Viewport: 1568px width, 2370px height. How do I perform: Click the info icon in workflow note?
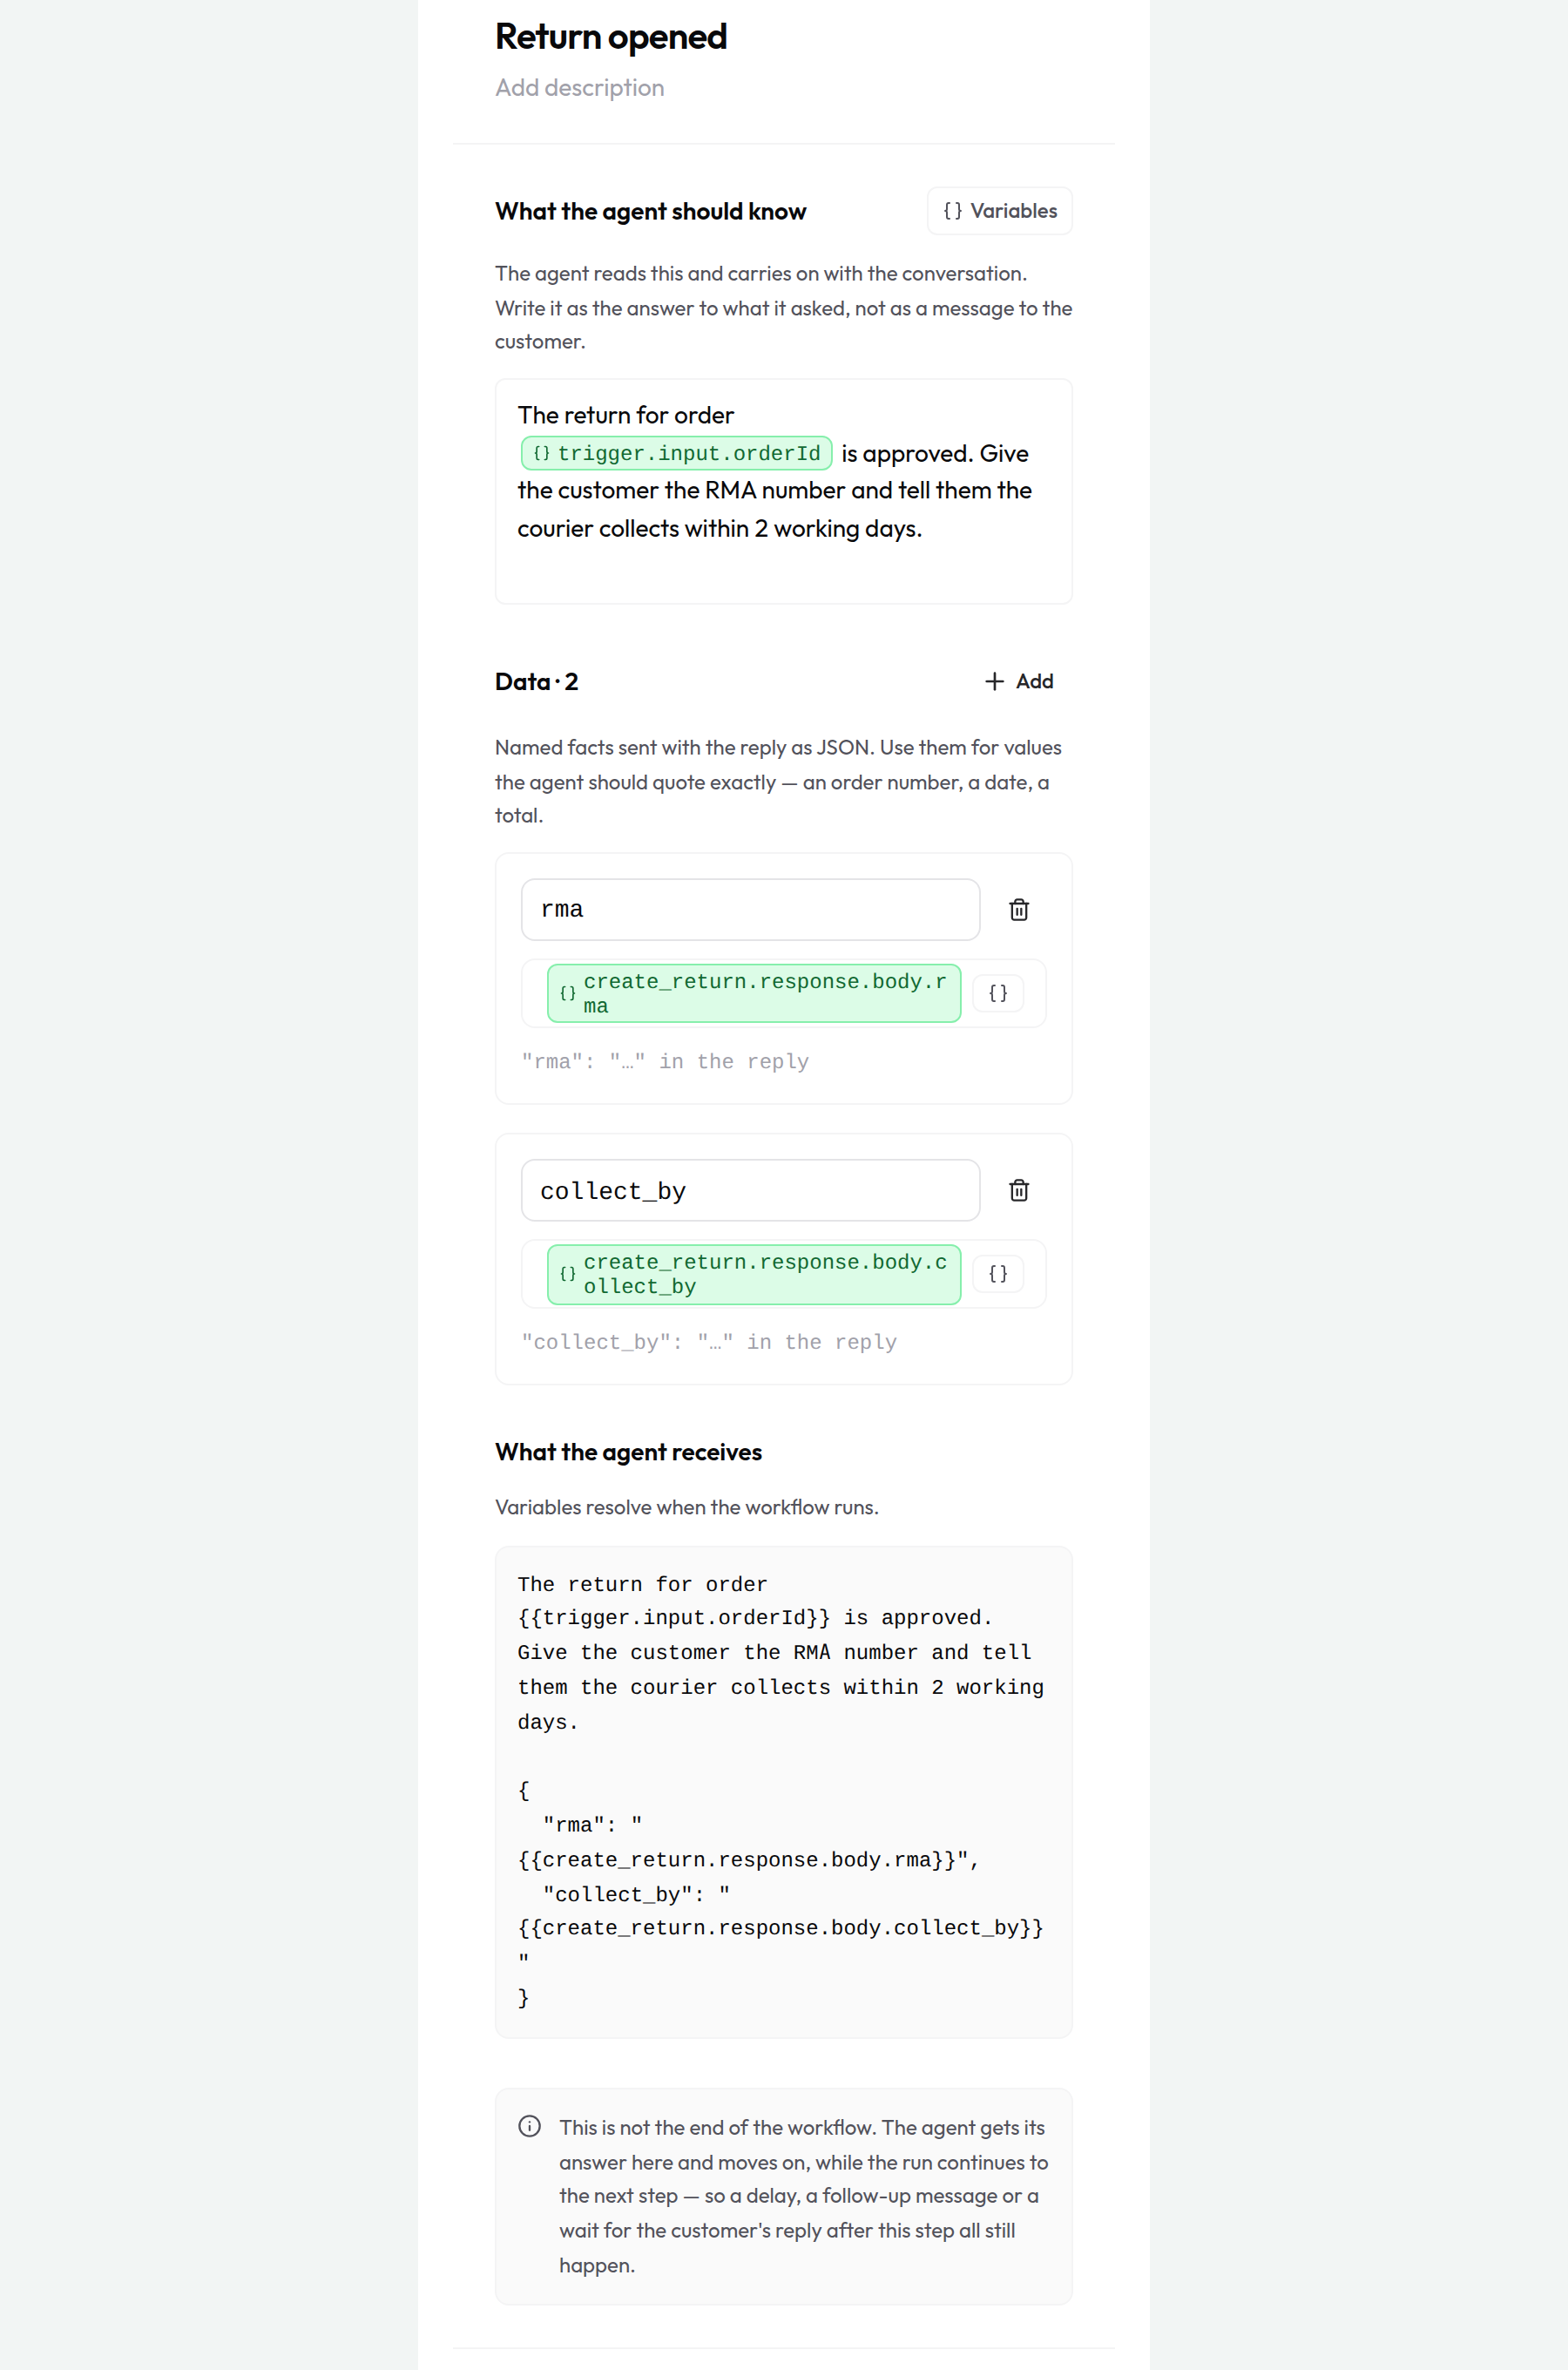pyautogui.click(x=530, y=2125)
